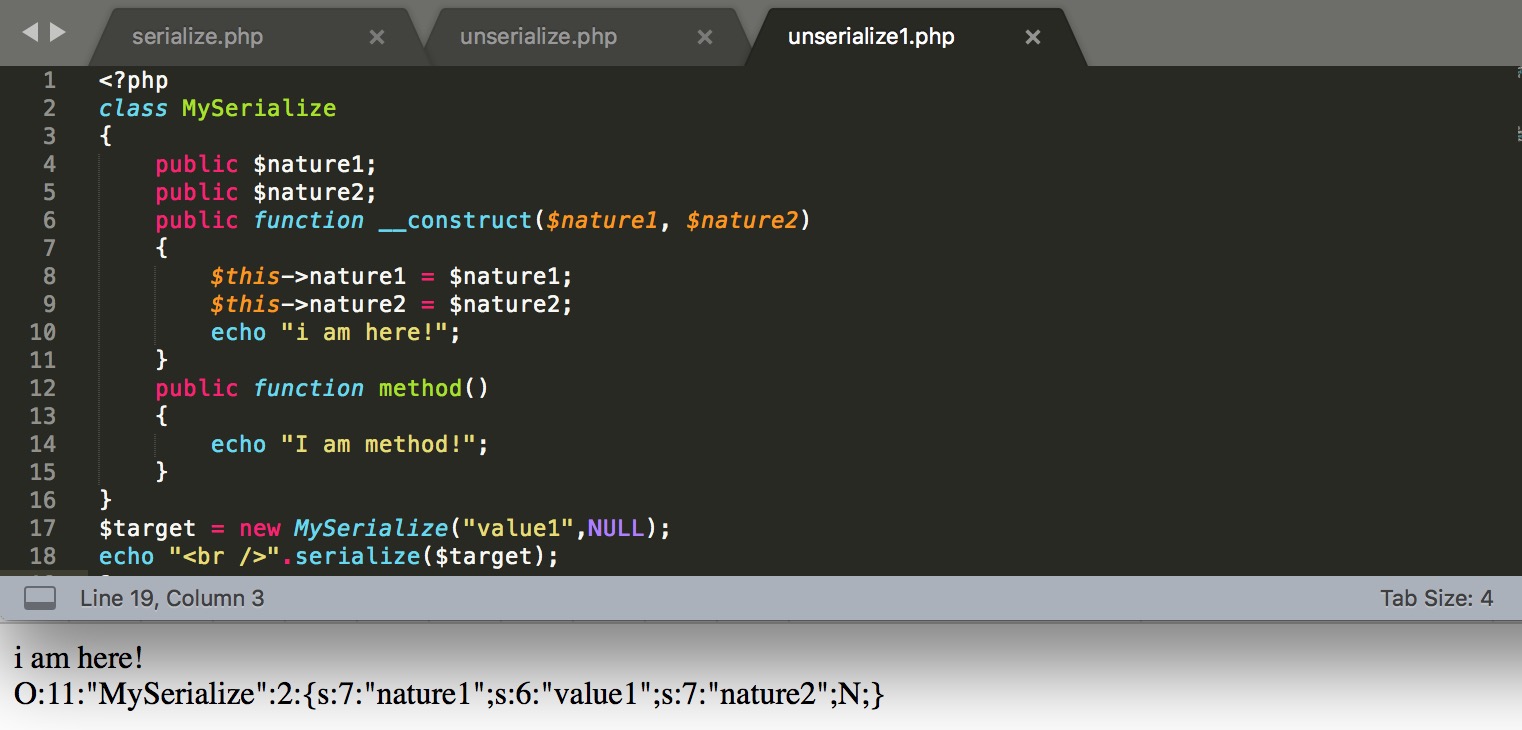Image resolution: width=1522 pixels, height=730 pixels.
Task: Close the serialize.php tab
Action: (x=377, y=37)
